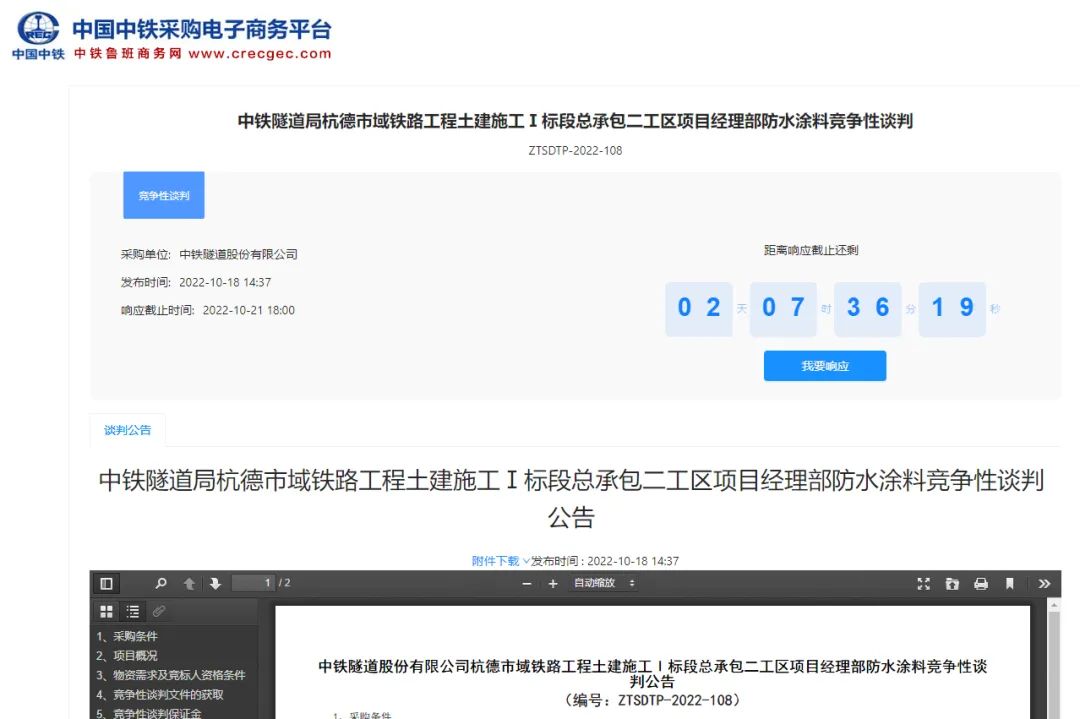Click the PDF viewer vertical scrollbar
This screenshot has height=719, width=1080.
click(1054, 660)
